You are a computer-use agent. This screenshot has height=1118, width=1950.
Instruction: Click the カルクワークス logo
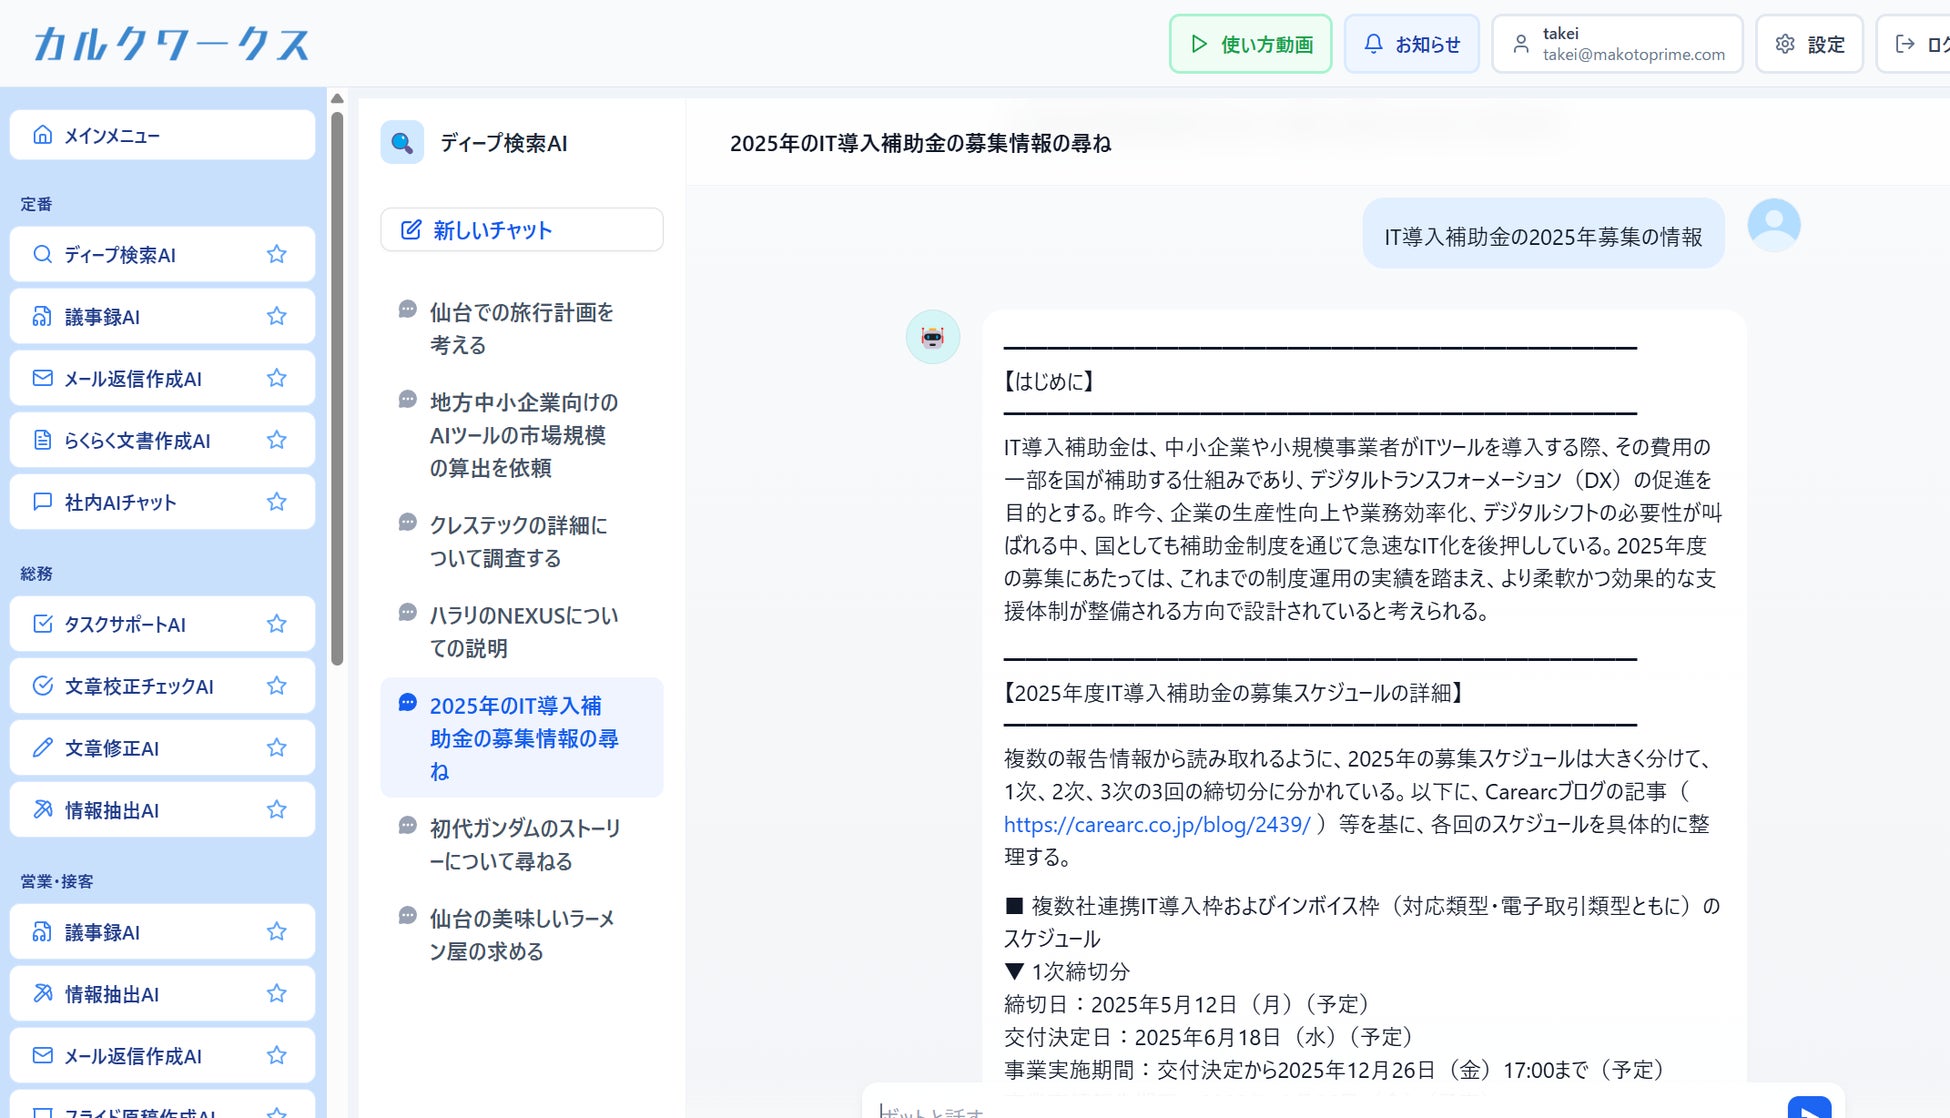(171, 44)
